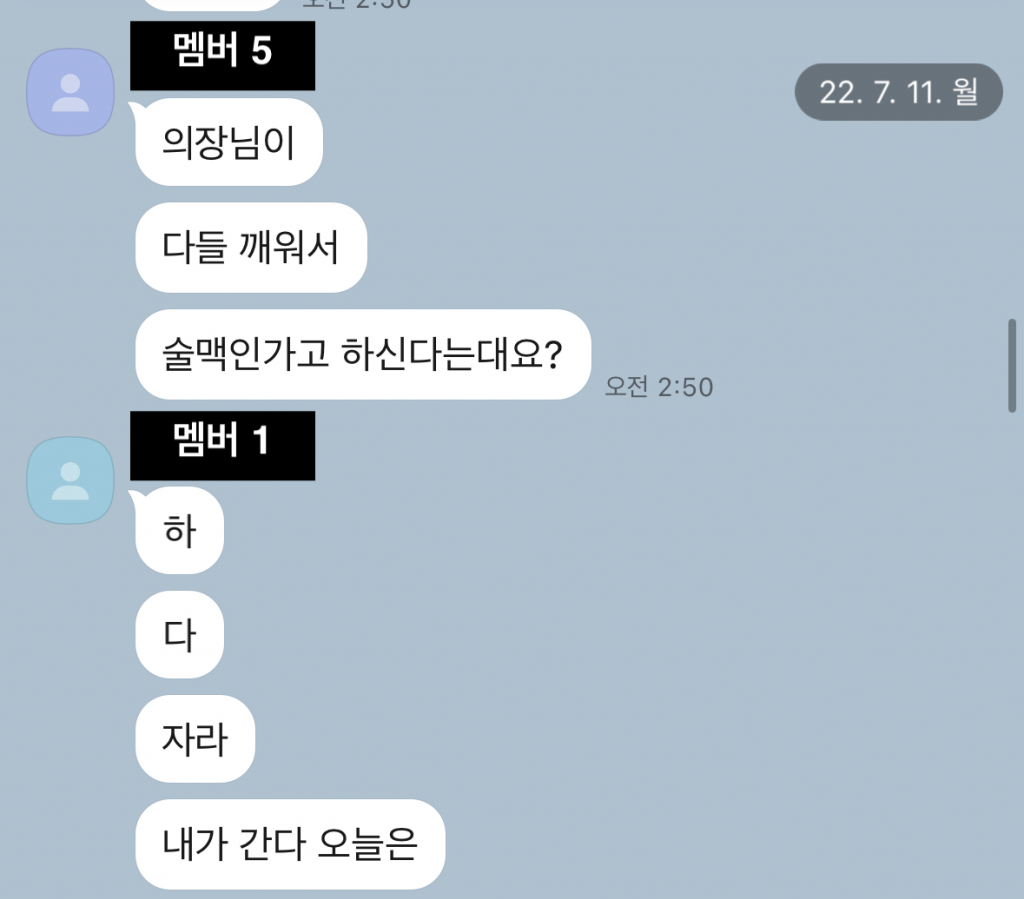
Task: Tap the 의장님이 message bubble
Action: pyautogui.click(x=229, y=142)
